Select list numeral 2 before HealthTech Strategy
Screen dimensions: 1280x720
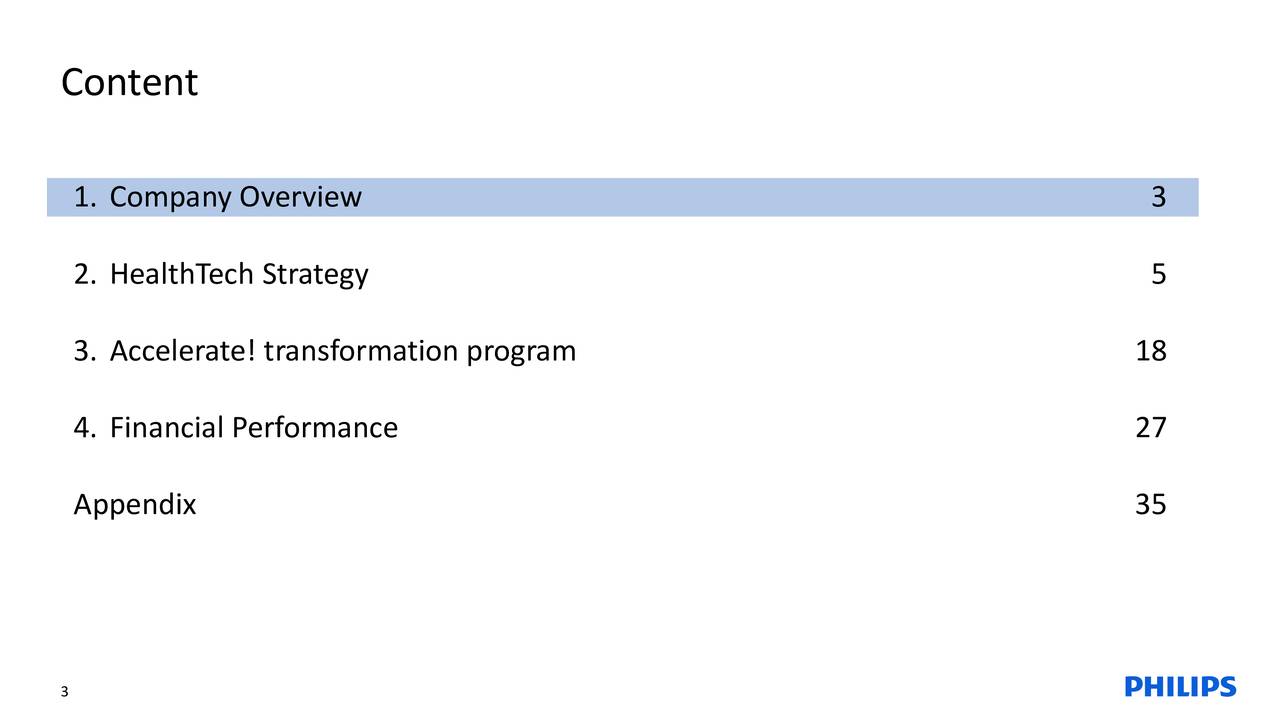click(84, 275)
